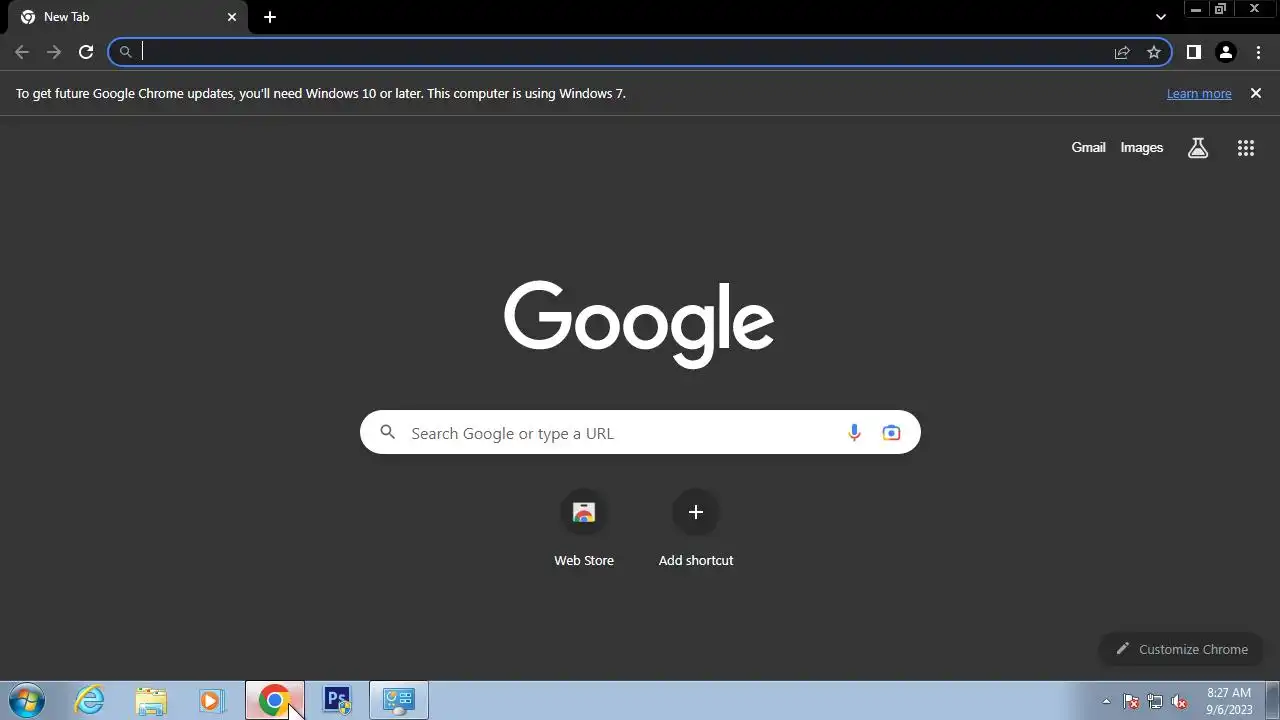Click the Search Google or type a URL box
Screen dimensions: 1280x720
[640, 432]
